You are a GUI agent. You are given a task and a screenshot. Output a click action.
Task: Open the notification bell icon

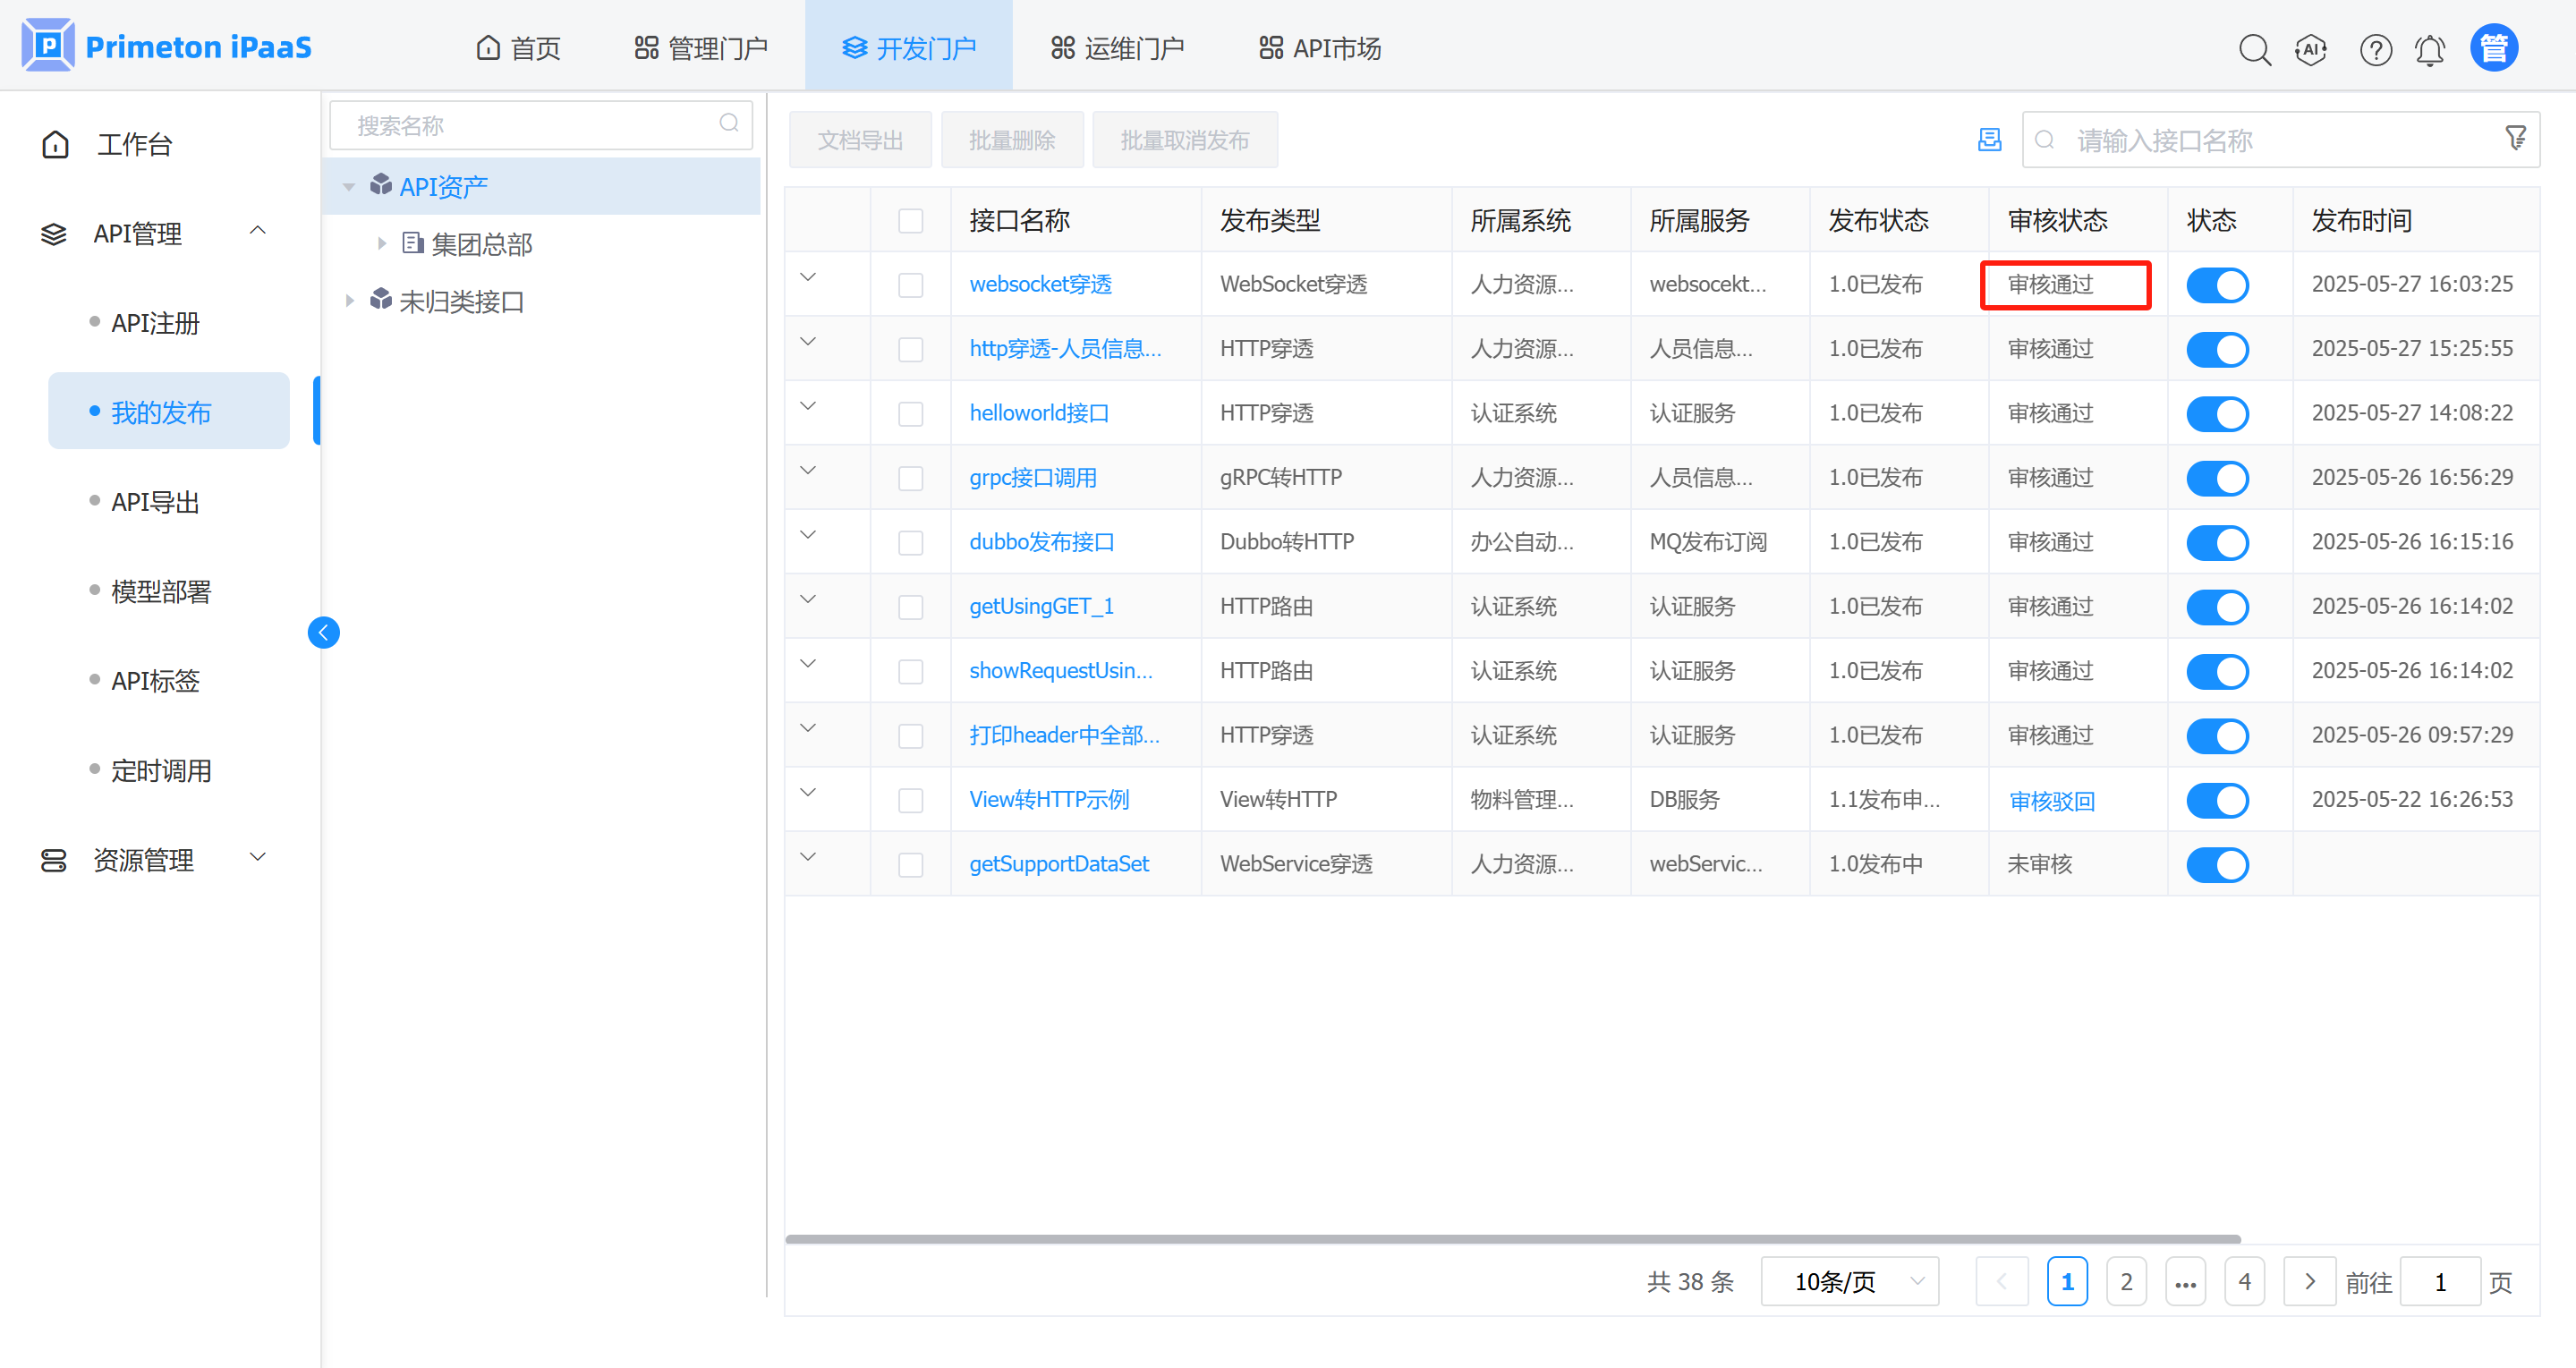(x=2430, y=49)
